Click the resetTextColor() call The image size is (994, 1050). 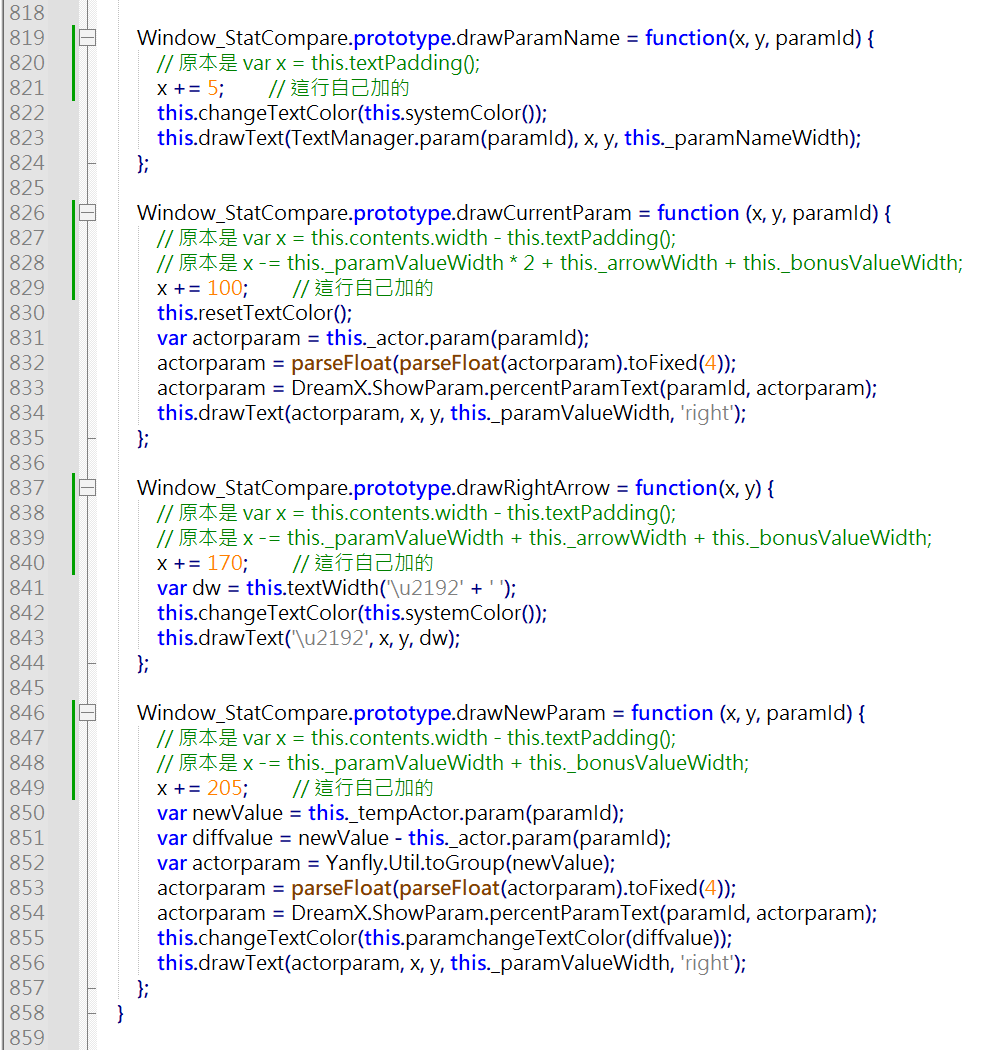275,313
